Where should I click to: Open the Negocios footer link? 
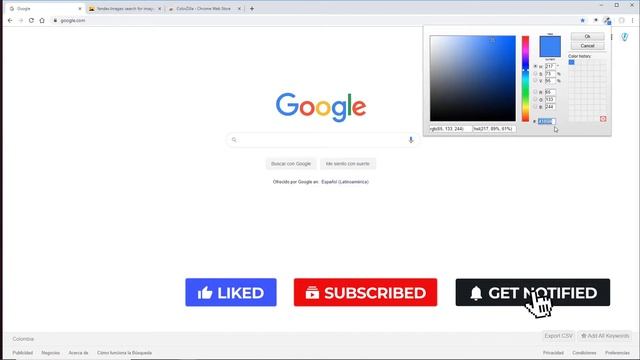(51, 353)
